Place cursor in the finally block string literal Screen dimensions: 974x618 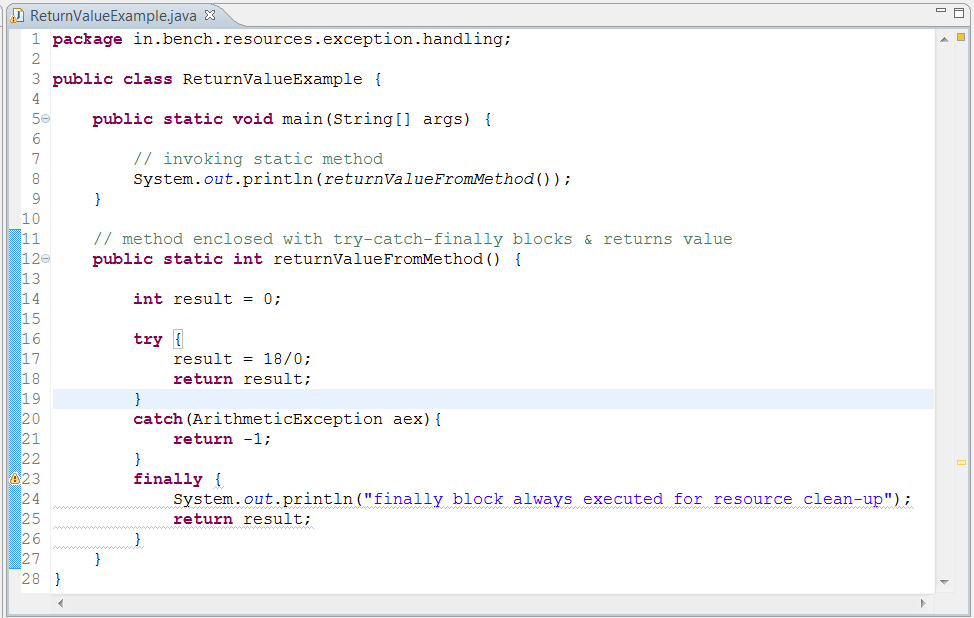click(x=620, y=498)
